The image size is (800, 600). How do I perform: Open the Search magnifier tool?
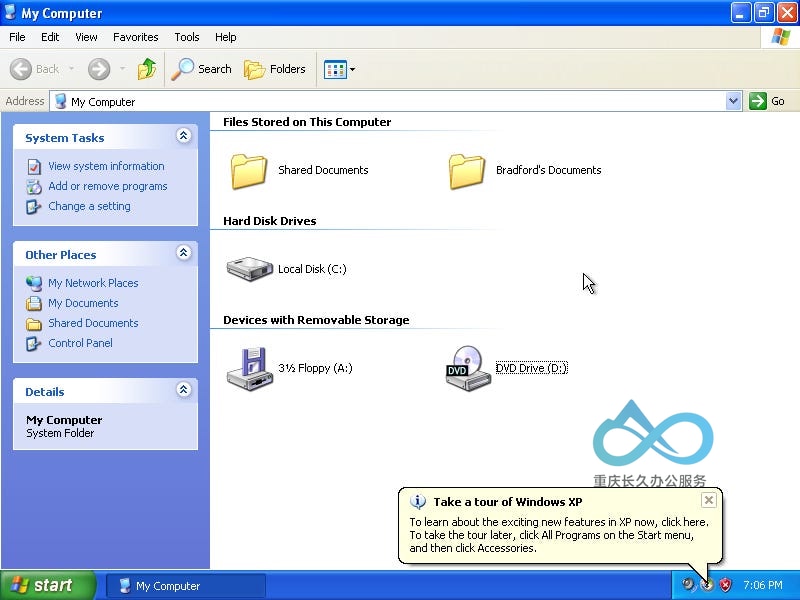pyautogui.click(x=202, y=69)
